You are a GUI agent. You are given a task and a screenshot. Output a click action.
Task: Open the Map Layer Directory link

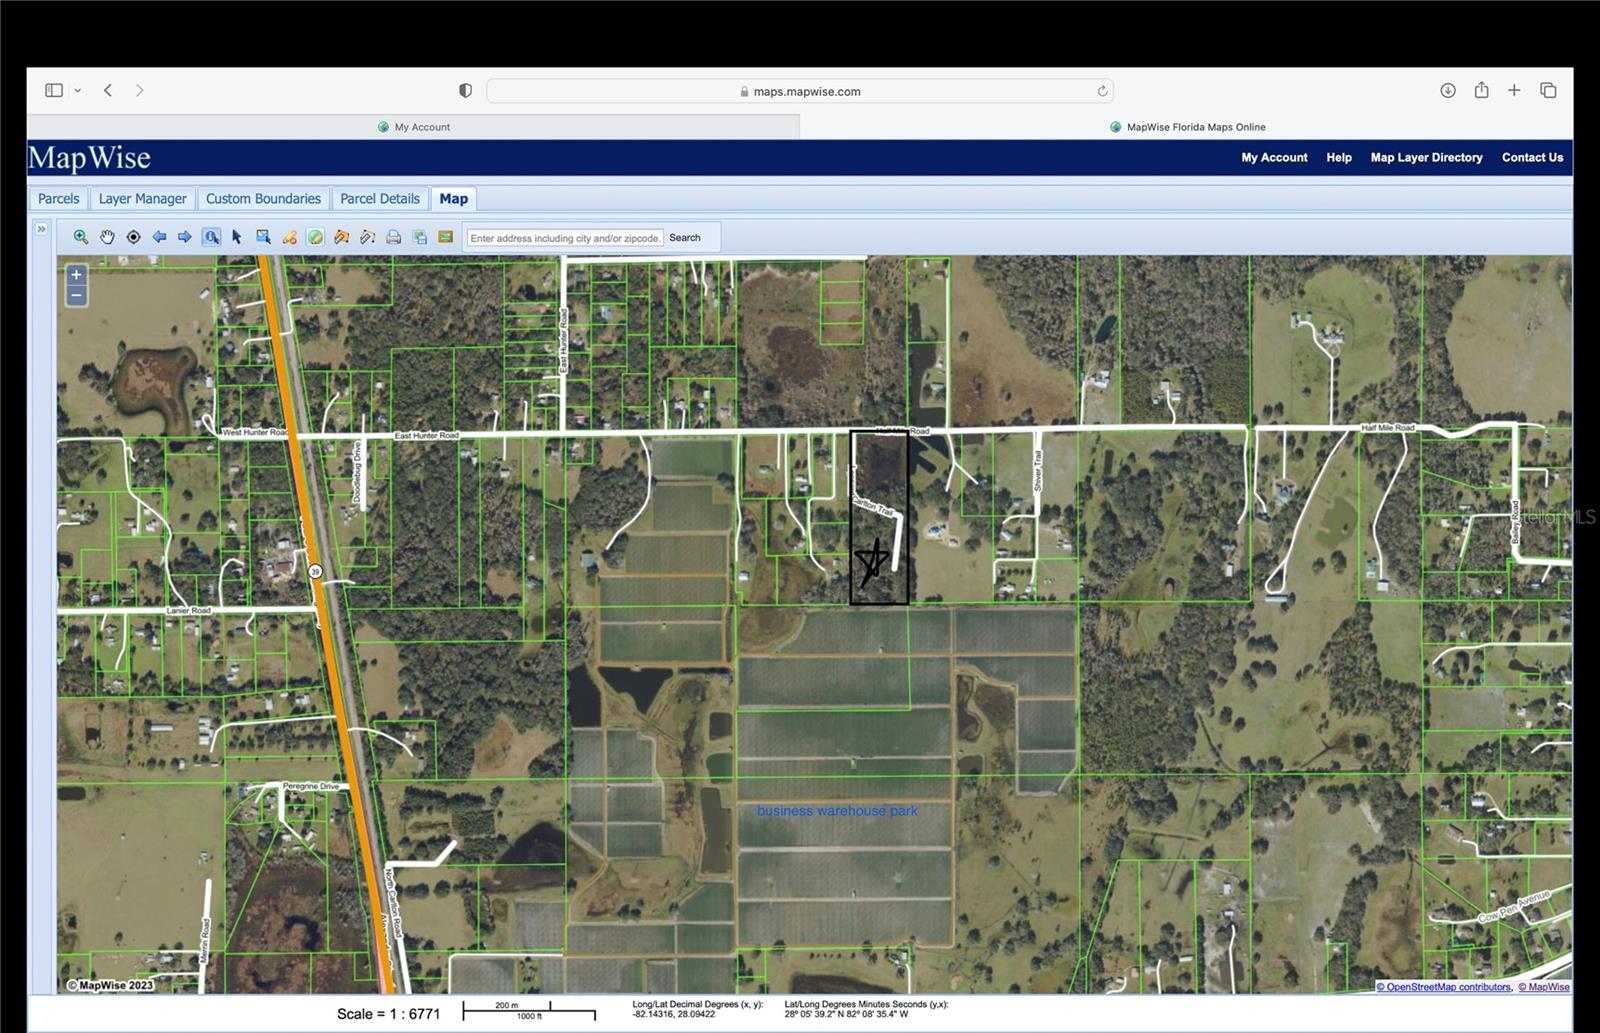tap(1426, 158)
